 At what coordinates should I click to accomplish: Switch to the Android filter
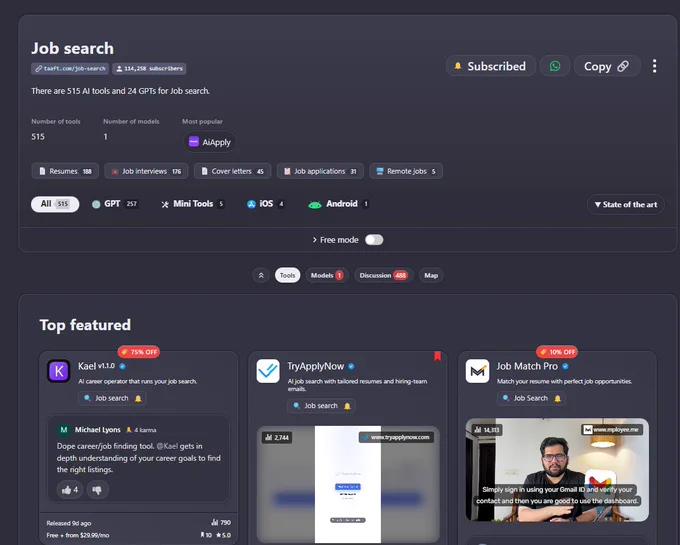click(x=339, y=204)
